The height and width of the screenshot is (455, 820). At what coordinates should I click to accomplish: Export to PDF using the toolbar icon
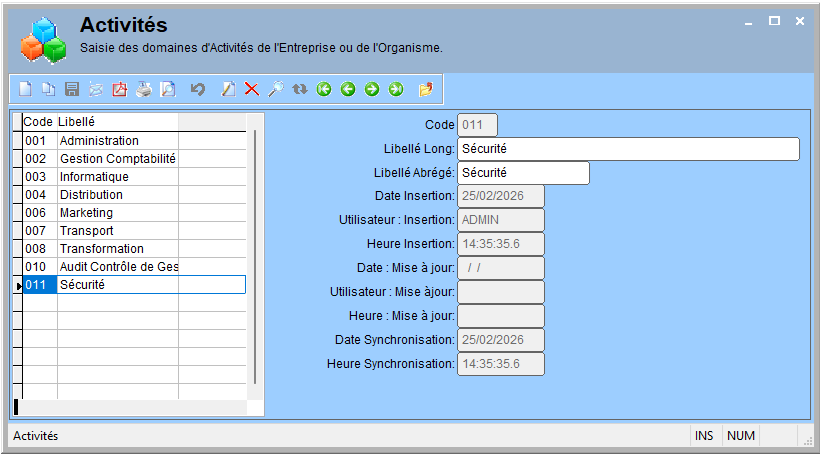120,89
